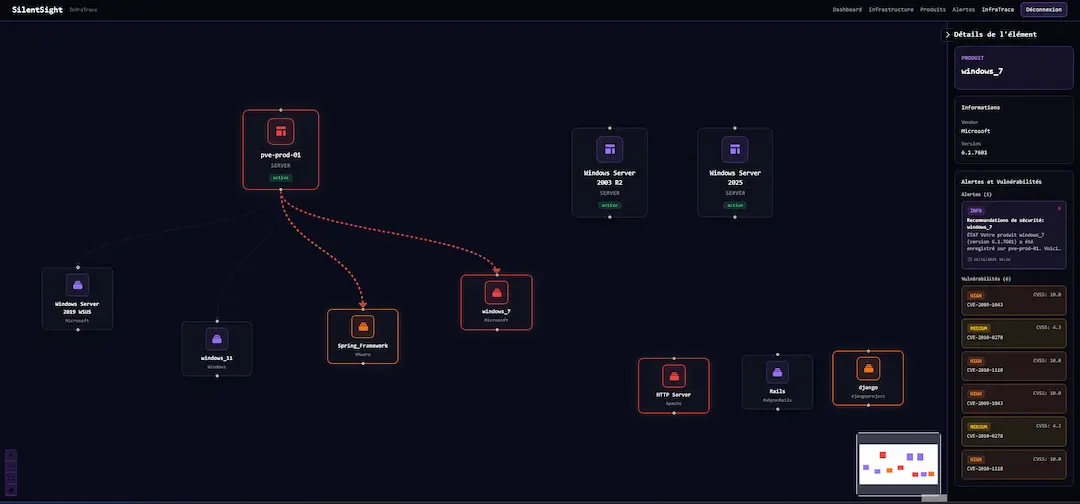Click the Alertes (1) heading
The height and width of the screenshot is (504, 1080).
[977, 195]
